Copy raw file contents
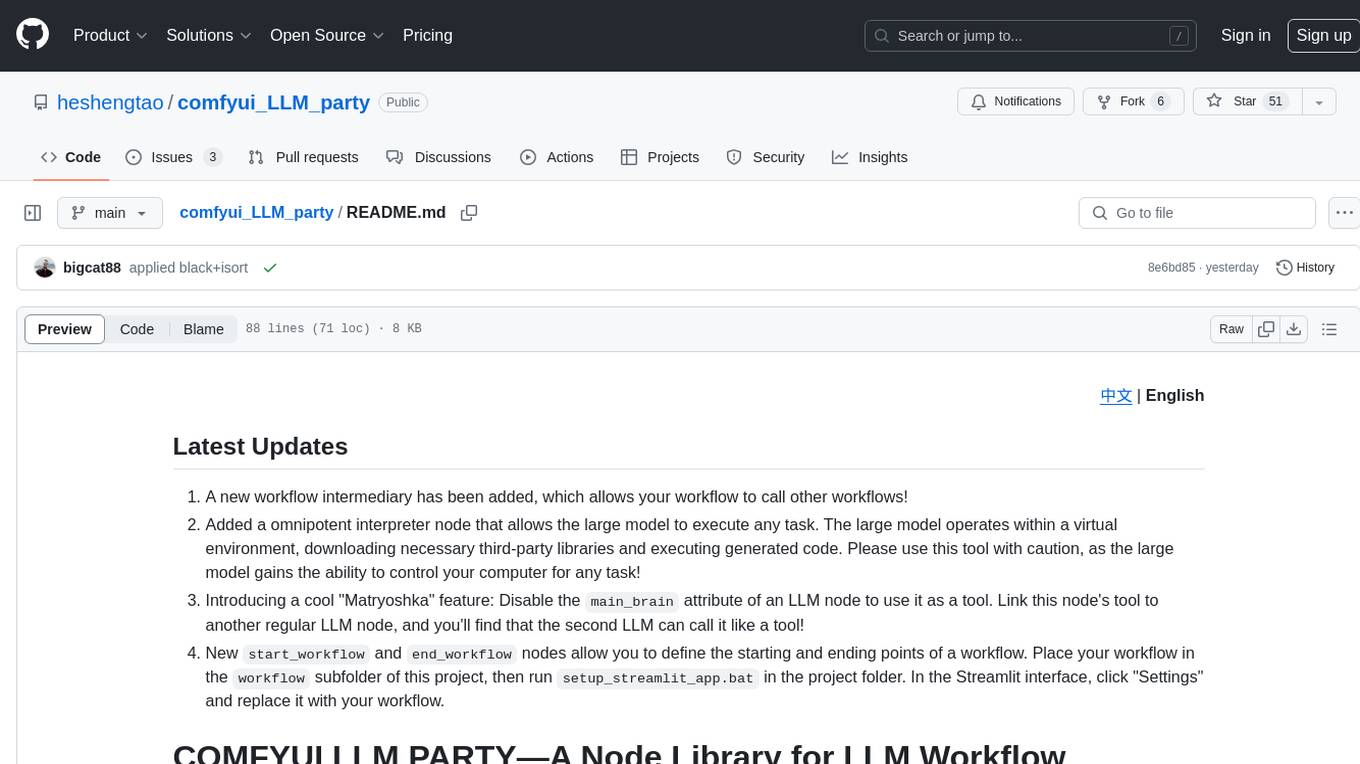The height and width of the screenshot is (764, 1360). 1266,329
